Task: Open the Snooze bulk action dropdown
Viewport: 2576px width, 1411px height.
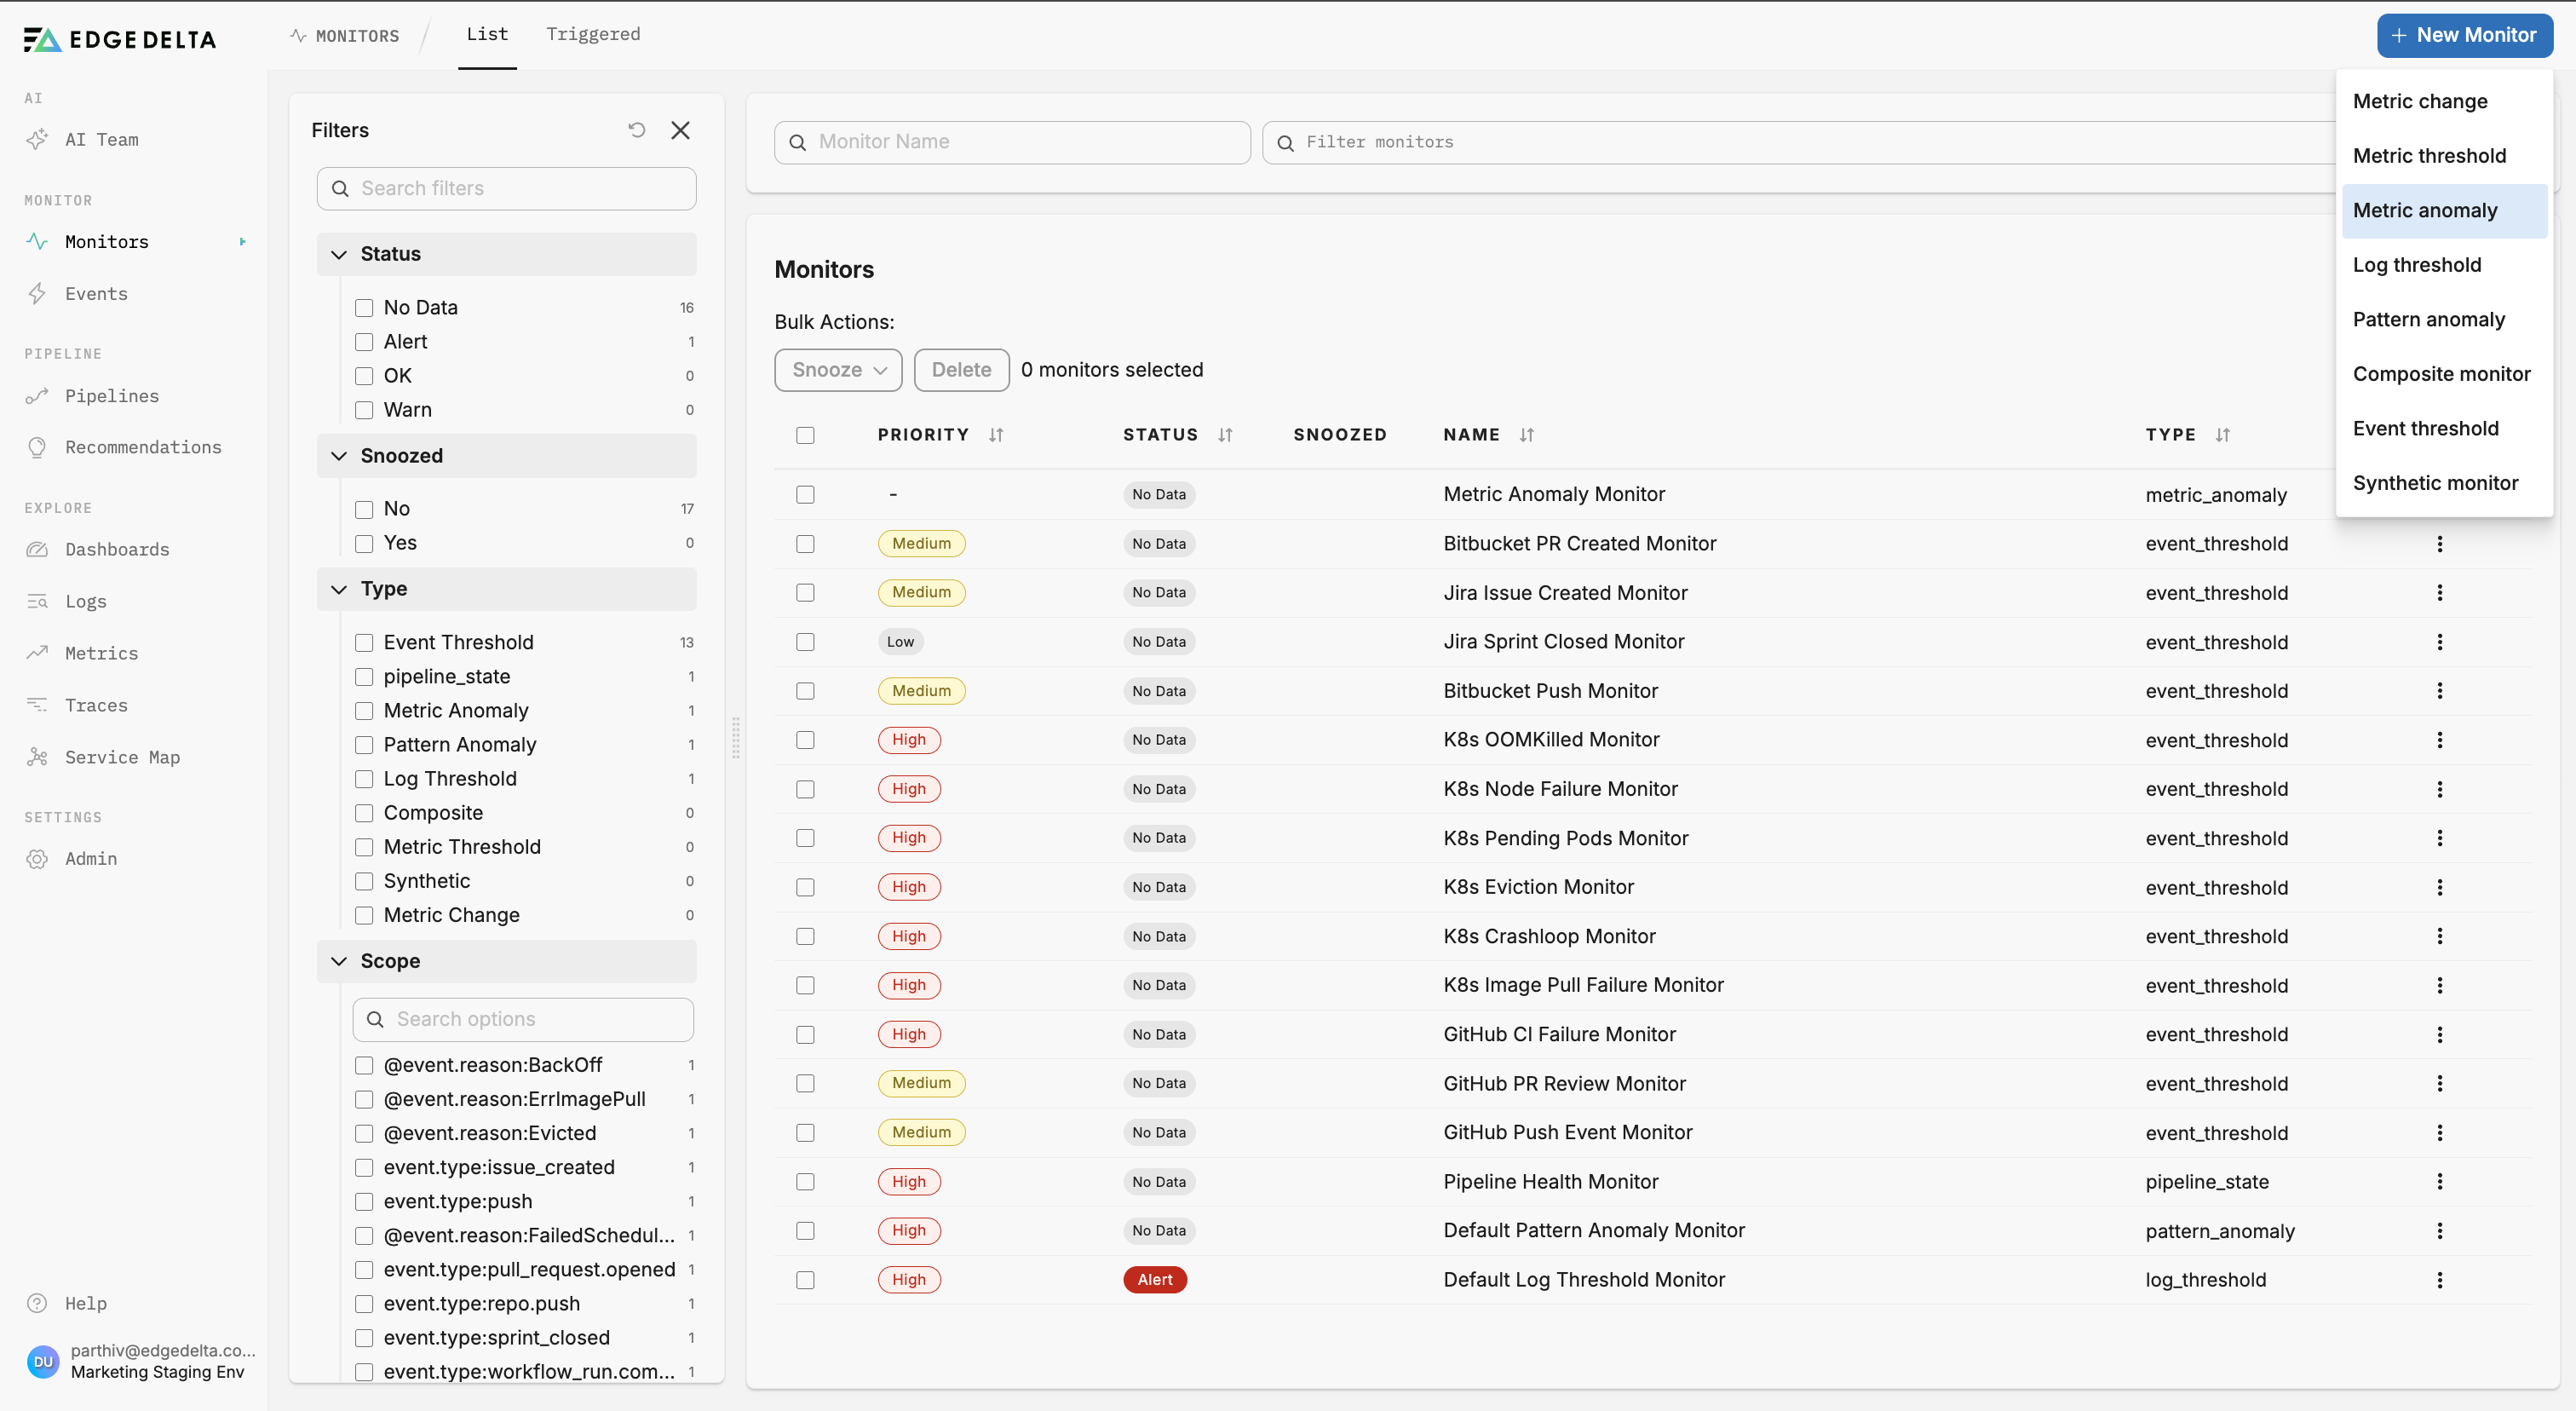Action: click(838, 370)
